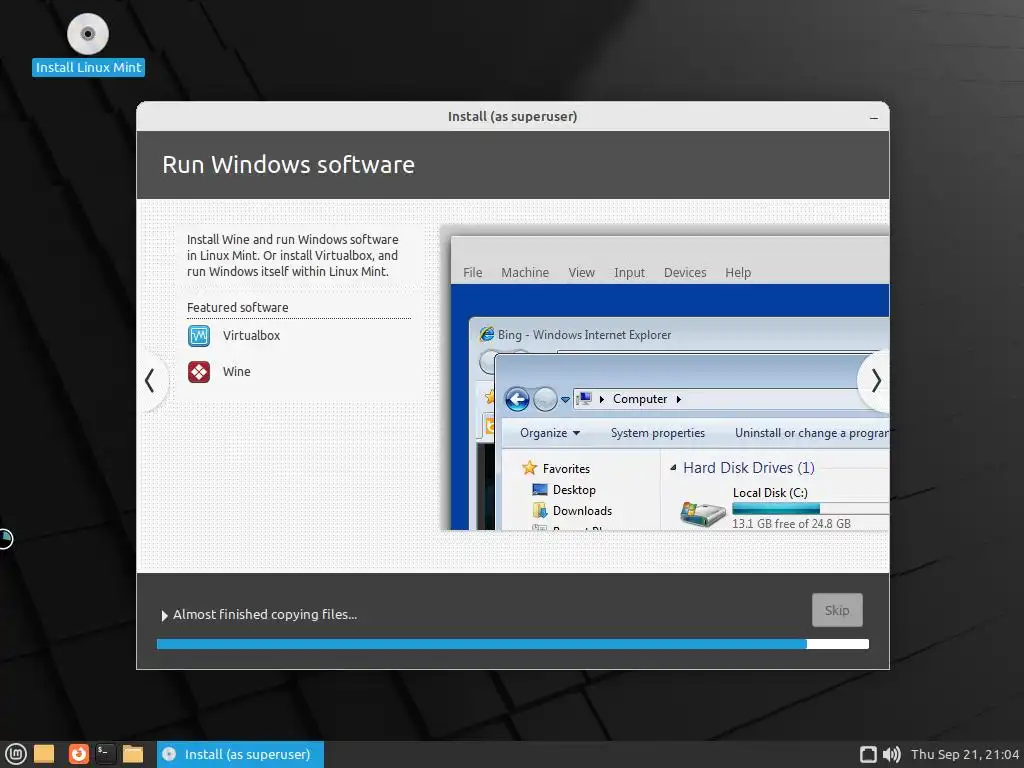1024x768 pixels.
Task: Advance to the next slide with the right arrow
Action: [875, 381]
